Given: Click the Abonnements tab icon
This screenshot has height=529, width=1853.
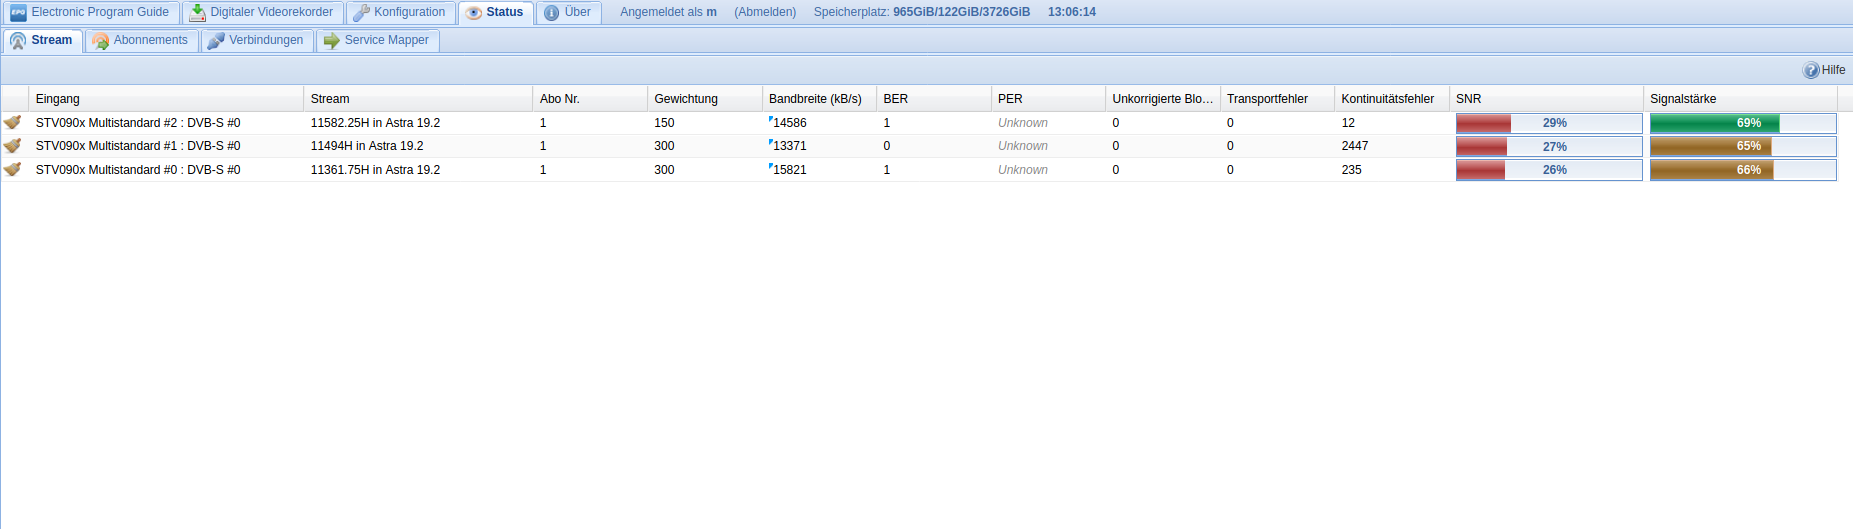Looking at the screenshot, I should pos(101,41).
